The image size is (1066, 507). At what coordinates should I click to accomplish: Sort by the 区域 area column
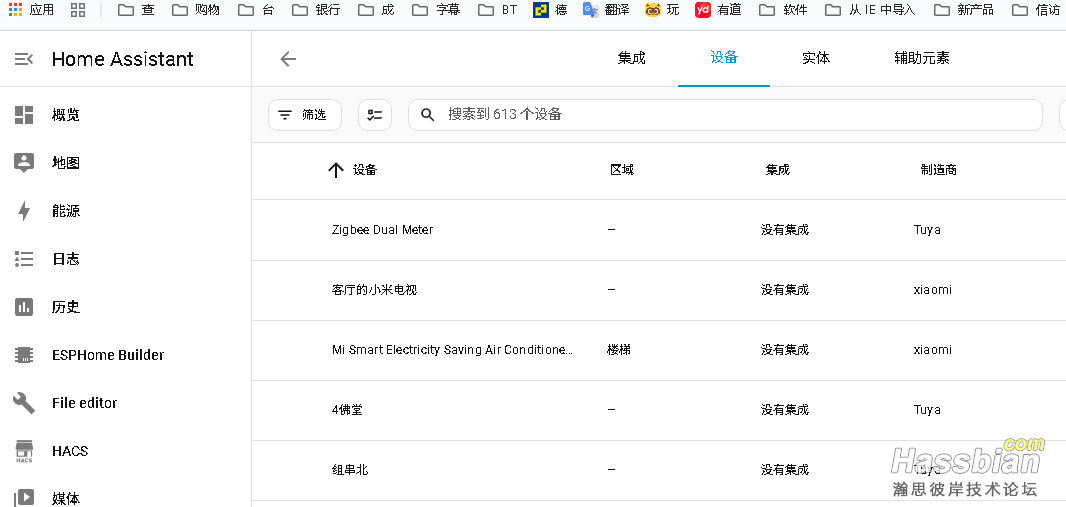622,170
